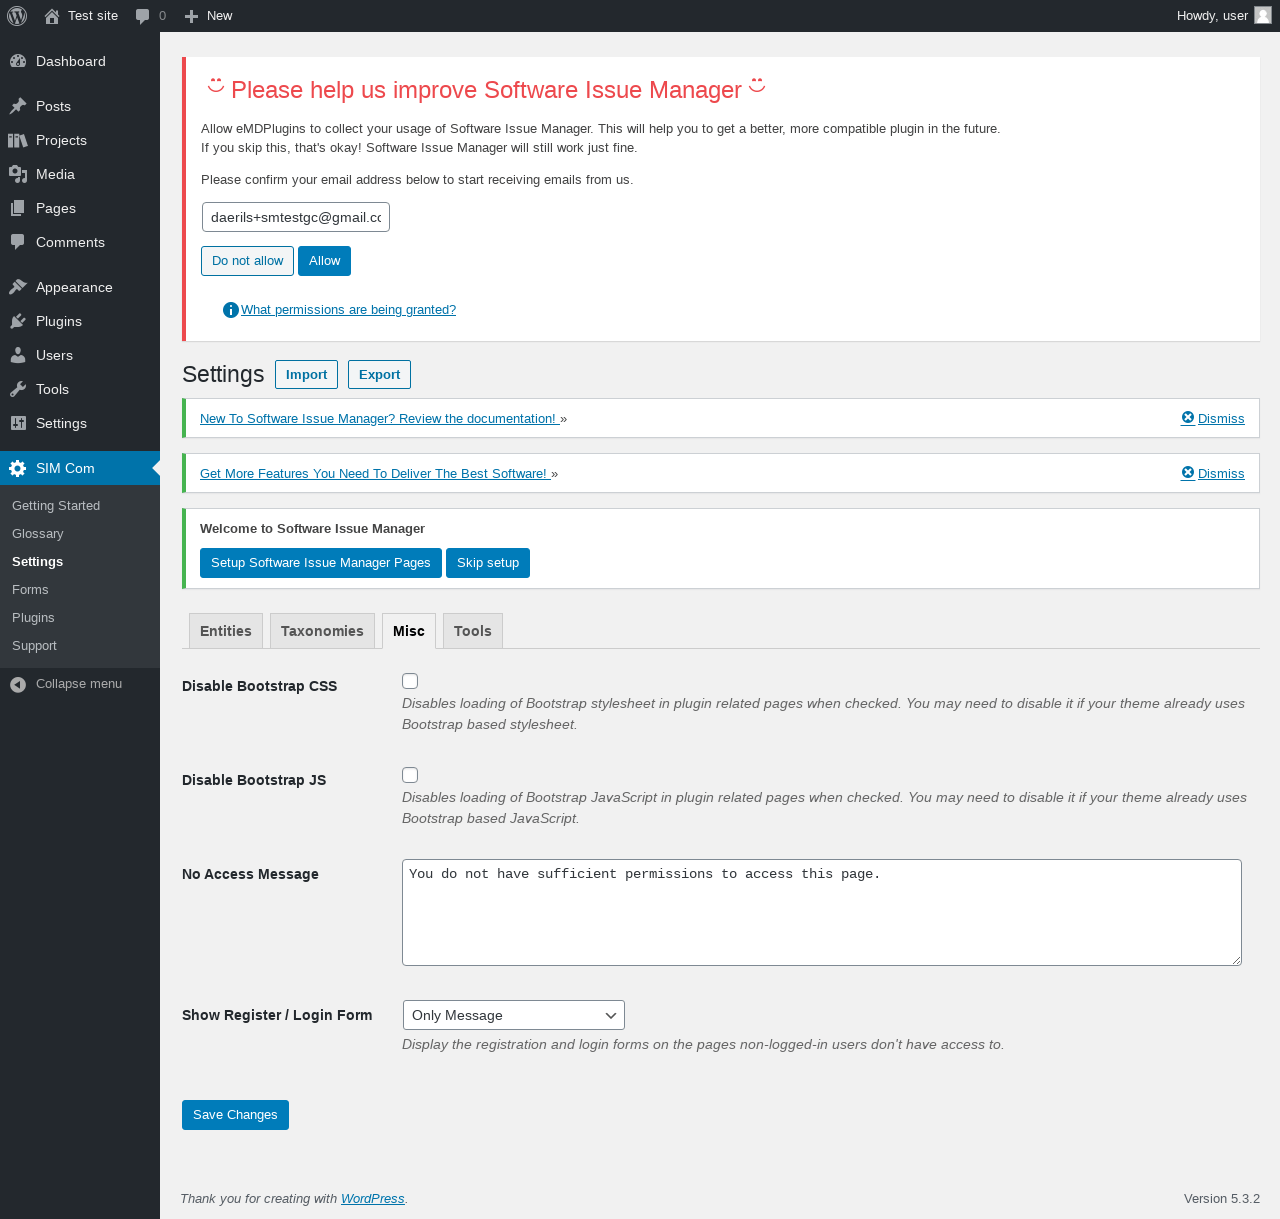Switch to the Taxonomies tab
Image resolution: width=1280 pixels, height=1219 pixels.
pos(322,631)
